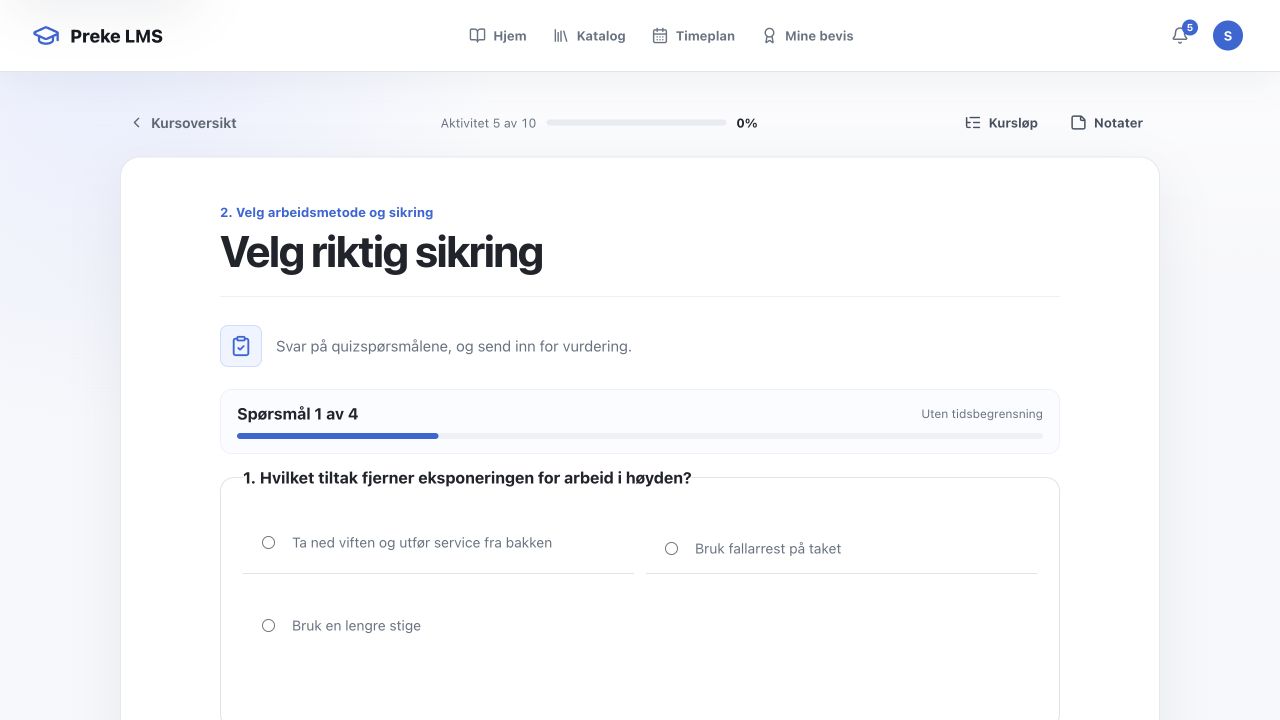
Task: Click the '2. Velg arbeidsmetode og sikring' label
Action: point(327,212)
